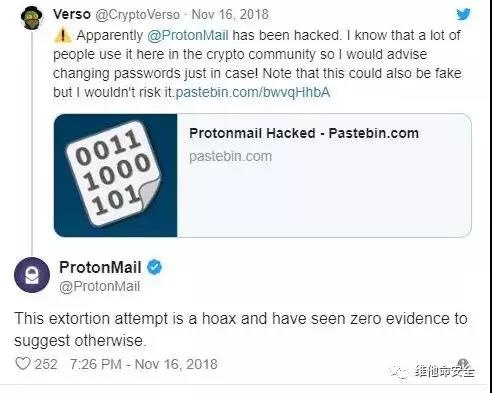Click the blue verified badge

154,267
